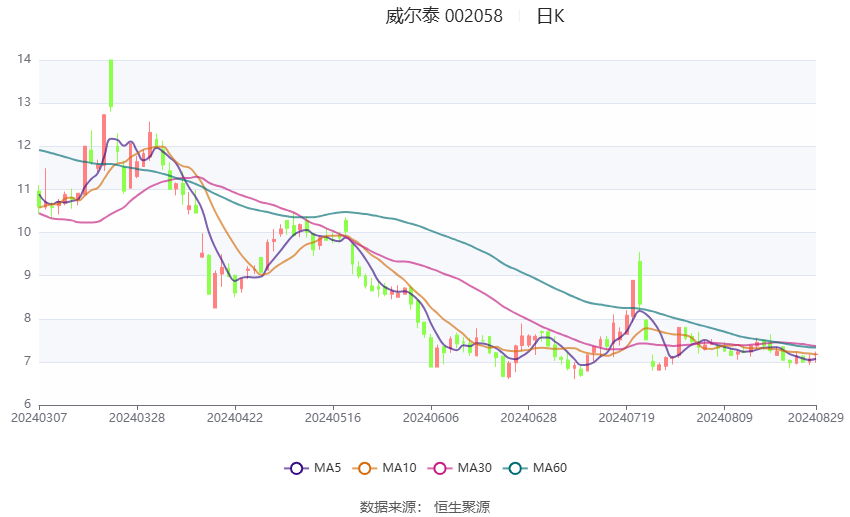This screenshot has width=850, height=517.
Task: Toggle the MA60 legend series
Action: [535, 468]
